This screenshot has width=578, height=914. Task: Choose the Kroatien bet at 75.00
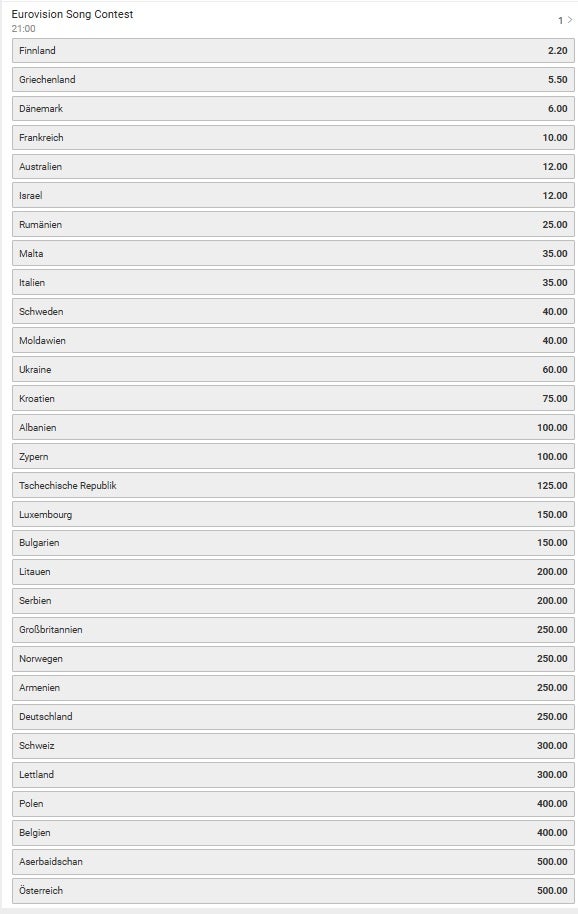tap(293, 399)
